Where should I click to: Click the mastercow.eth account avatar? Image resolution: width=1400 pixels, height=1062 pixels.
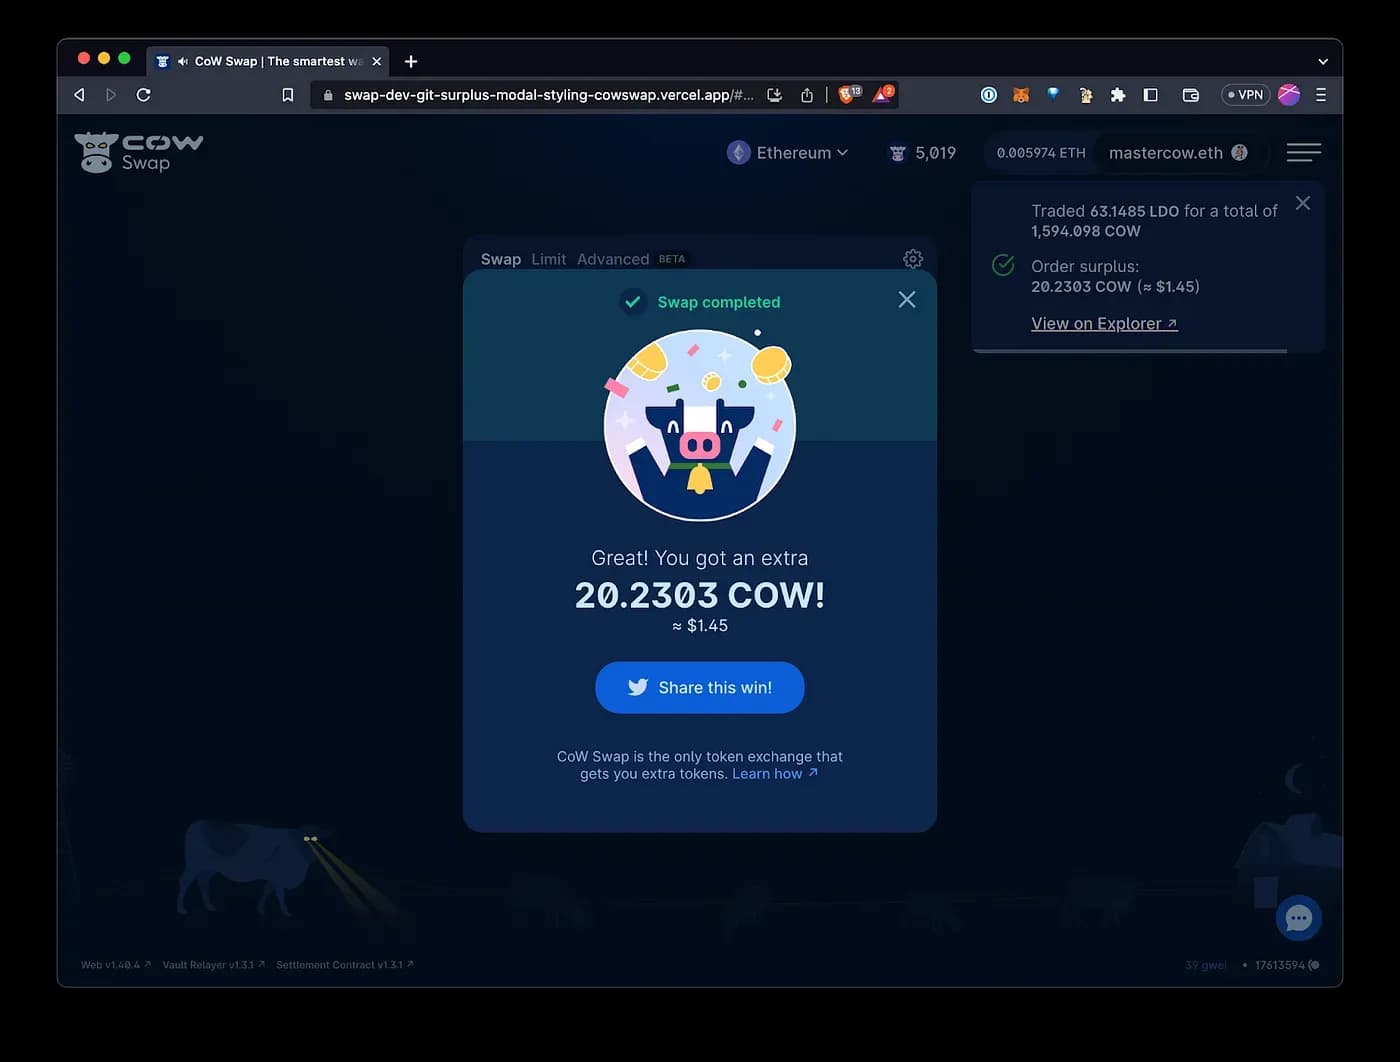[x=1240, y=152]
